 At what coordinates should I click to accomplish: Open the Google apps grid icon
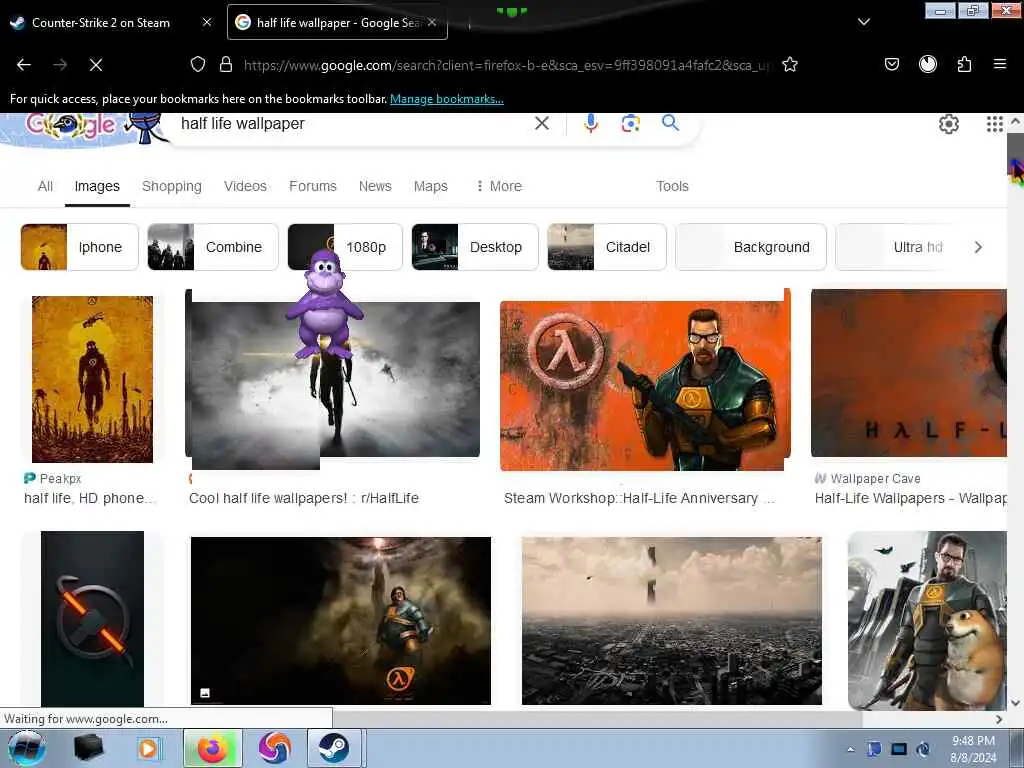pyautogui.click(x=994, y=123)
